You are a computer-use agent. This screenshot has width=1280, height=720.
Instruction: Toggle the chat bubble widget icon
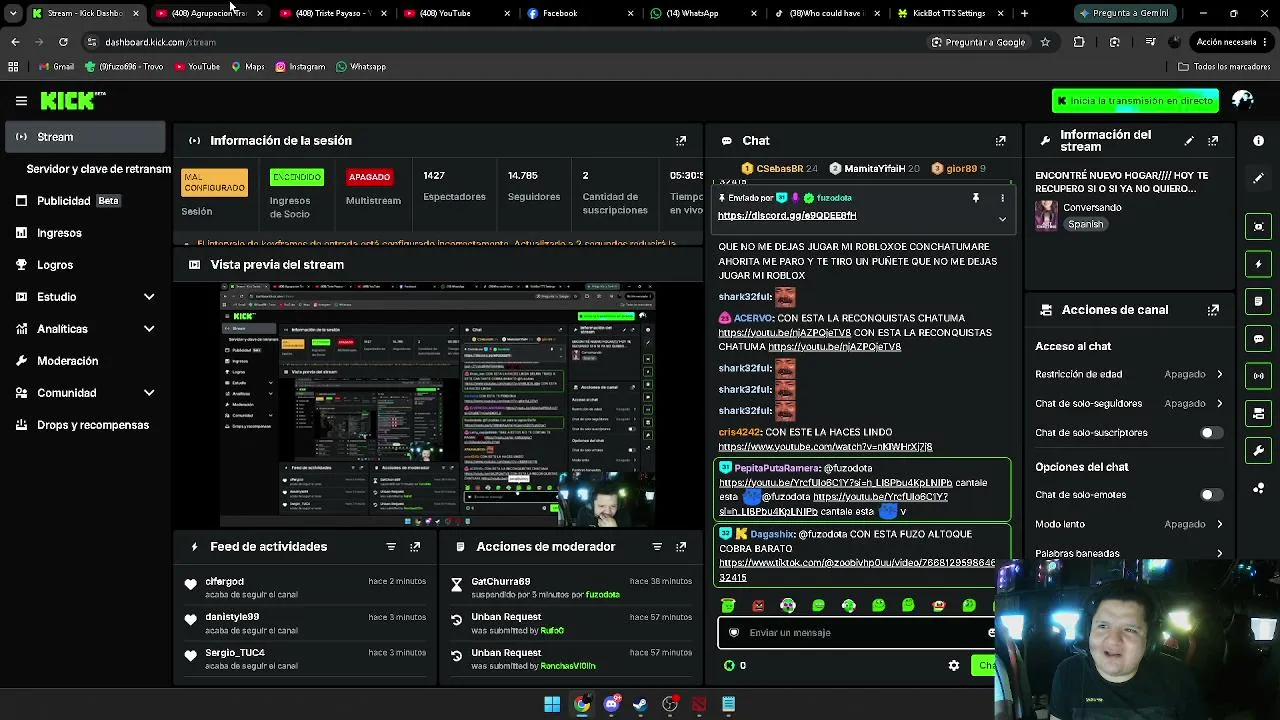(1259, 339)
